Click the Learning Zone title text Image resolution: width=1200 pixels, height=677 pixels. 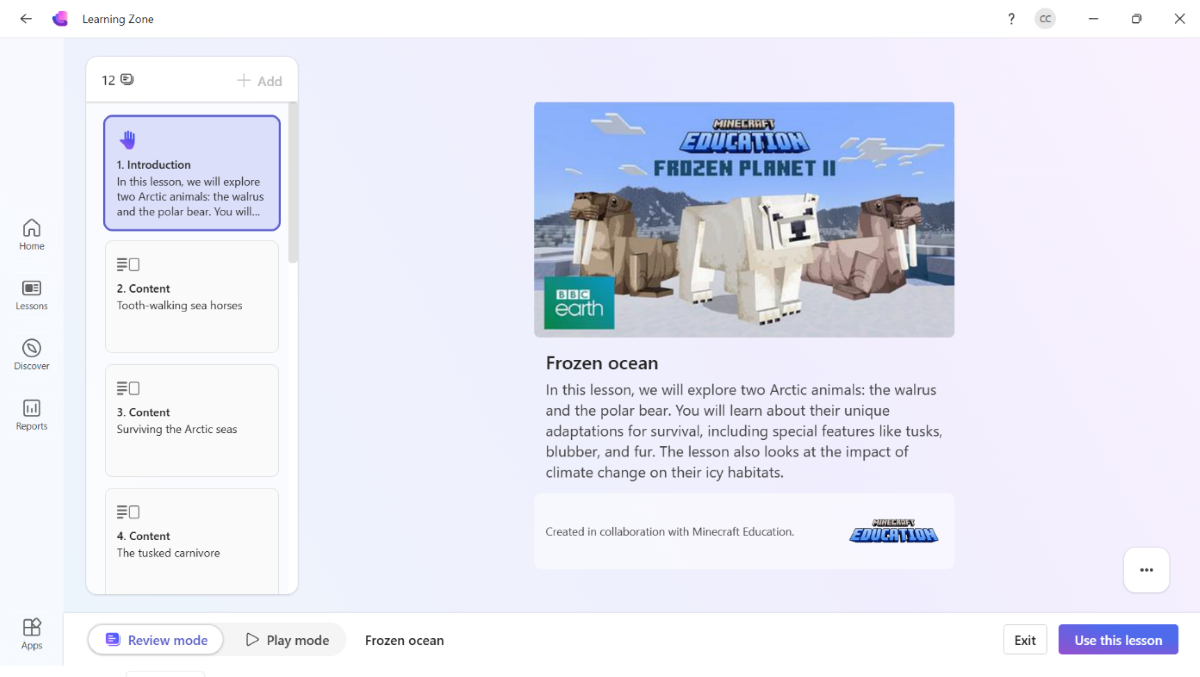pyautogui.click(x=118, y=19)
